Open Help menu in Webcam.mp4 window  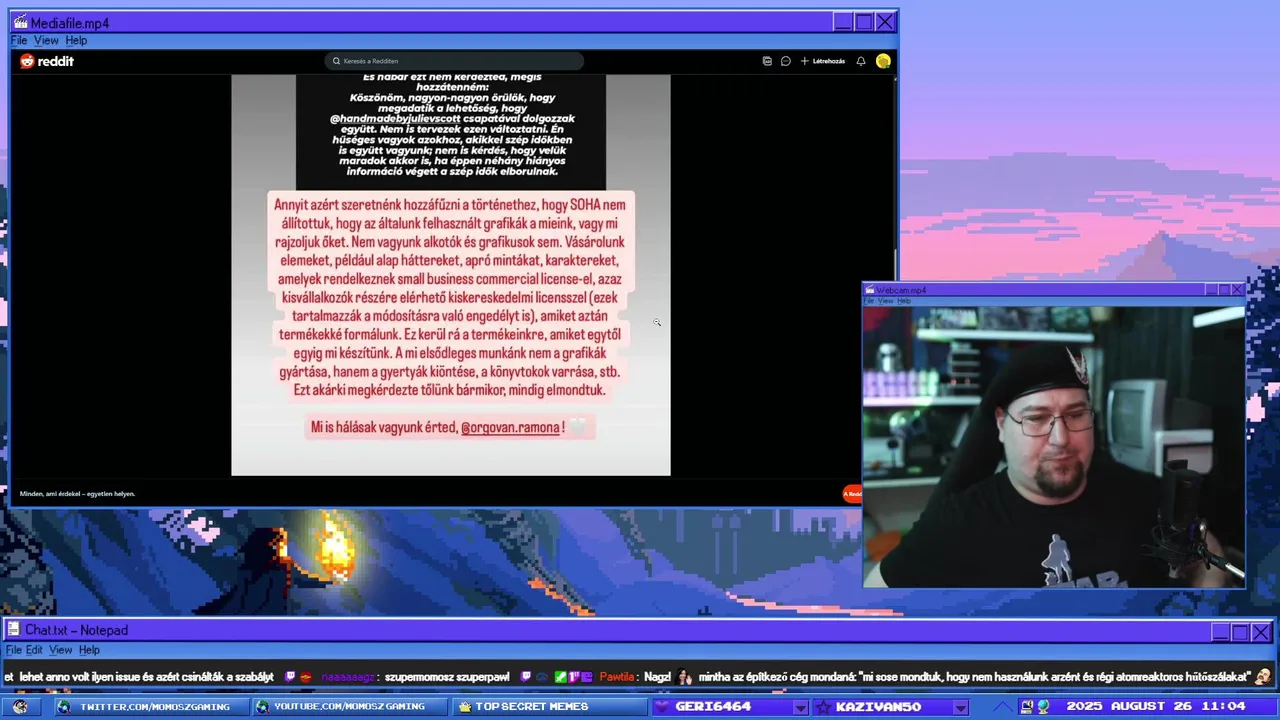(x=904, y=301)
